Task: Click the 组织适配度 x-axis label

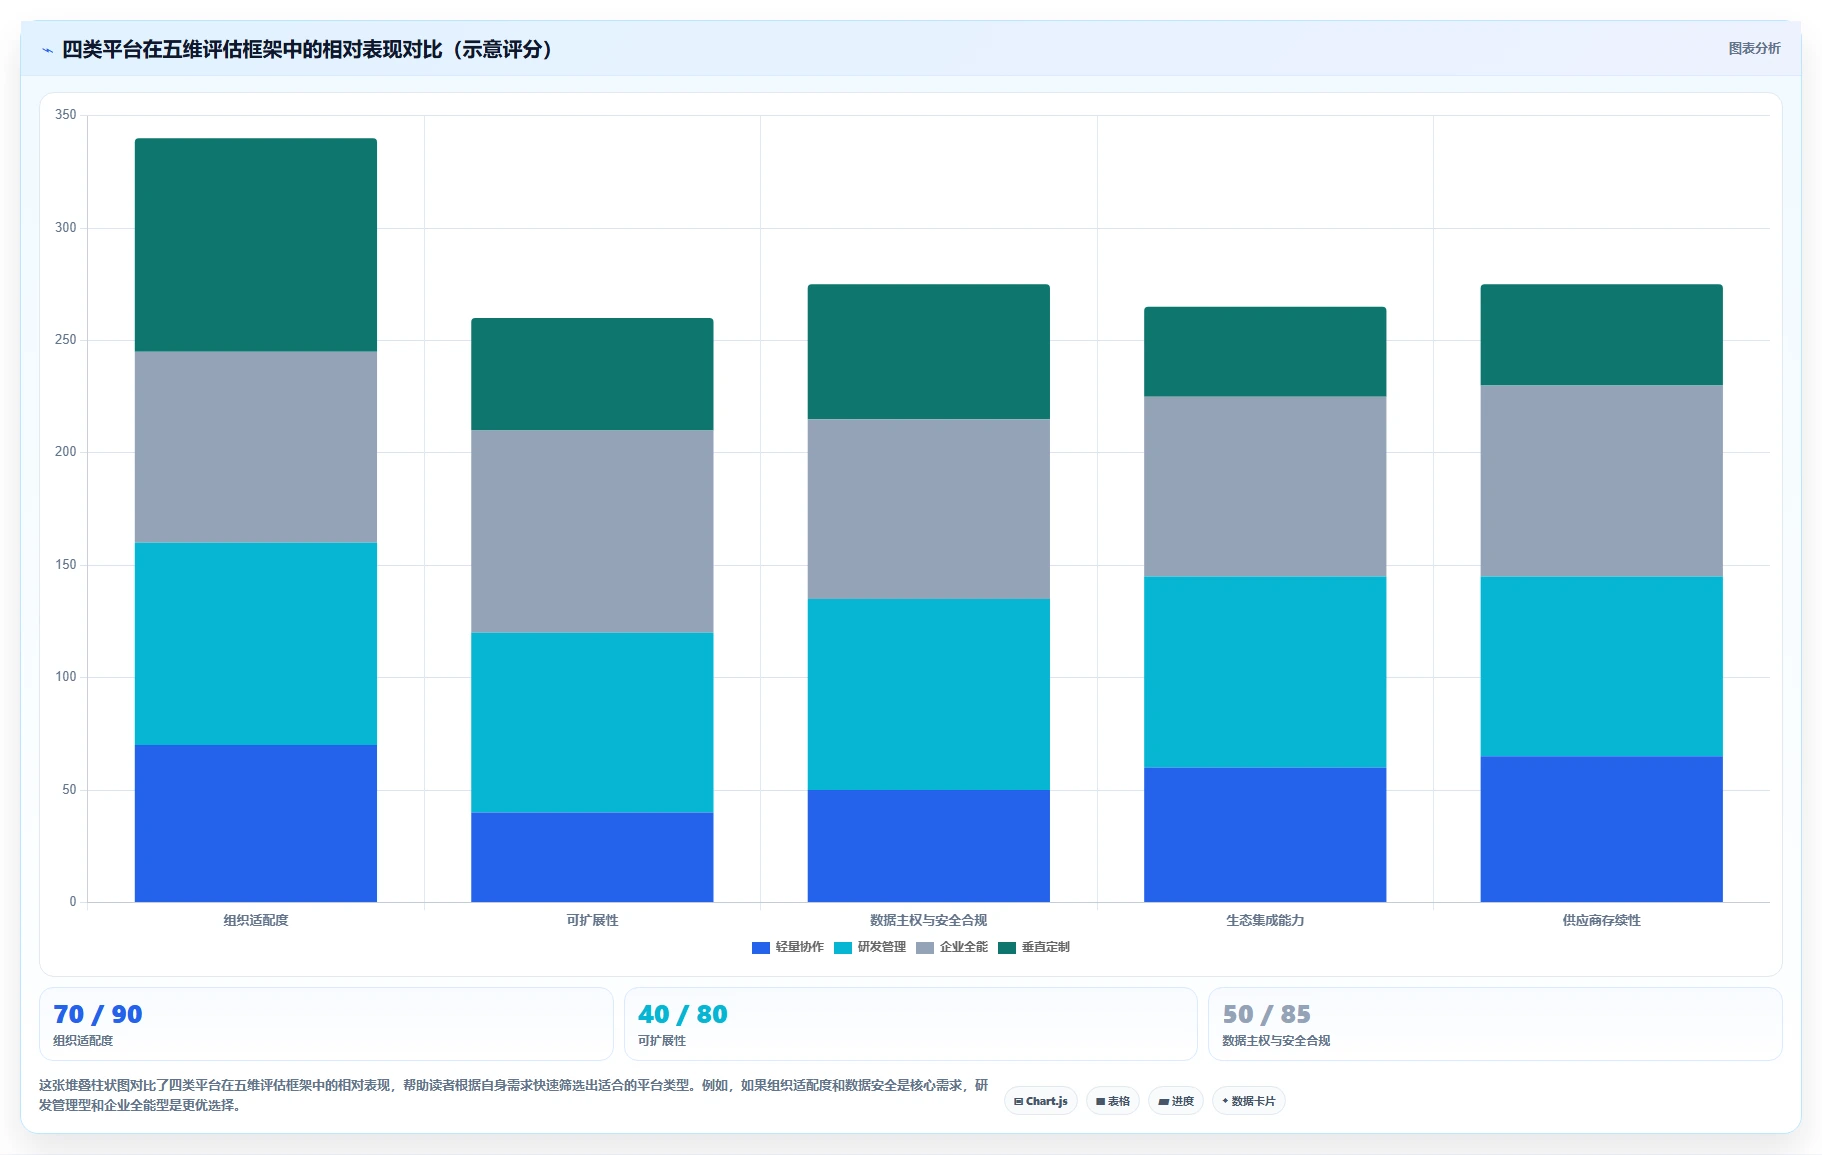Action: 256,920
